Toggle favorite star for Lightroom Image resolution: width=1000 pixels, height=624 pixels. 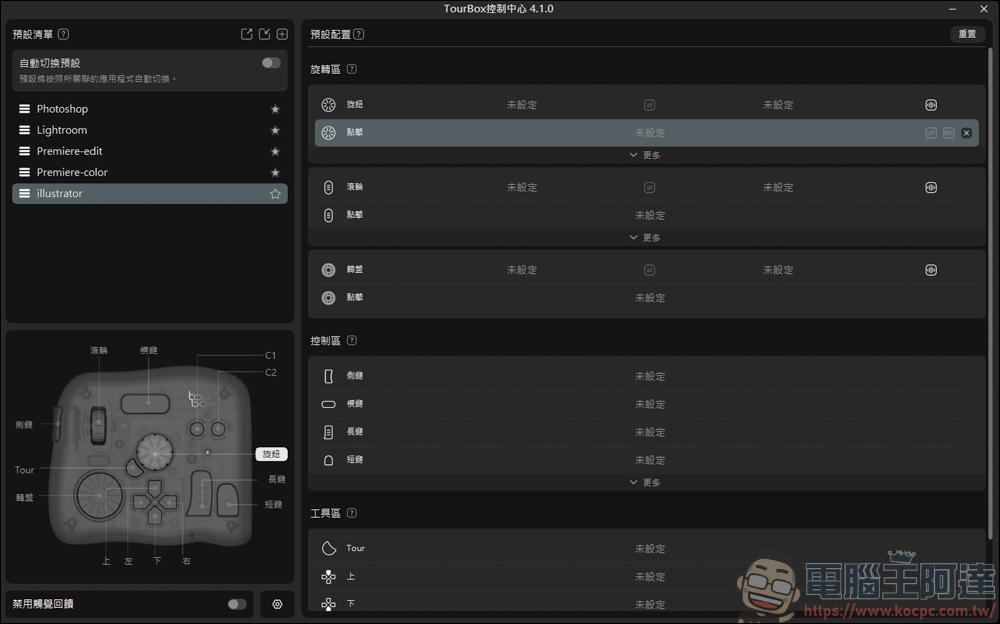click(276, 130)
